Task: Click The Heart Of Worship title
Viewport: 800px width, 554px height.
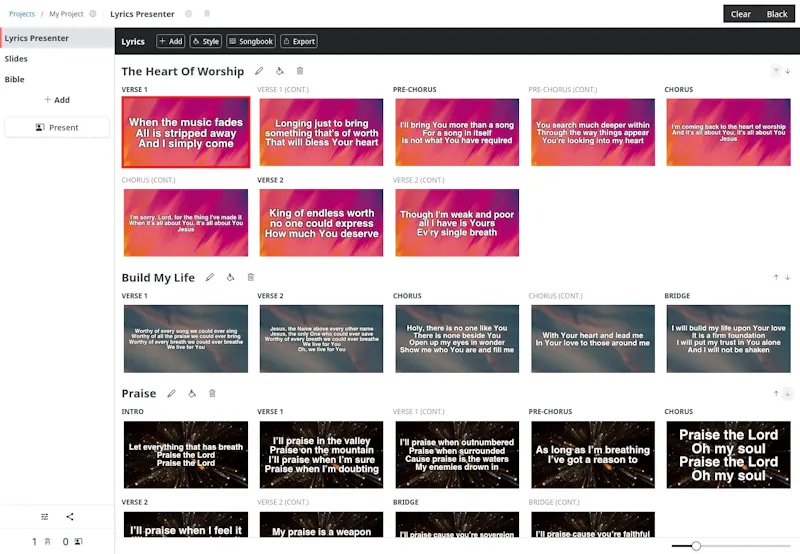Action: pyautogui.click(x=183, y=71)
